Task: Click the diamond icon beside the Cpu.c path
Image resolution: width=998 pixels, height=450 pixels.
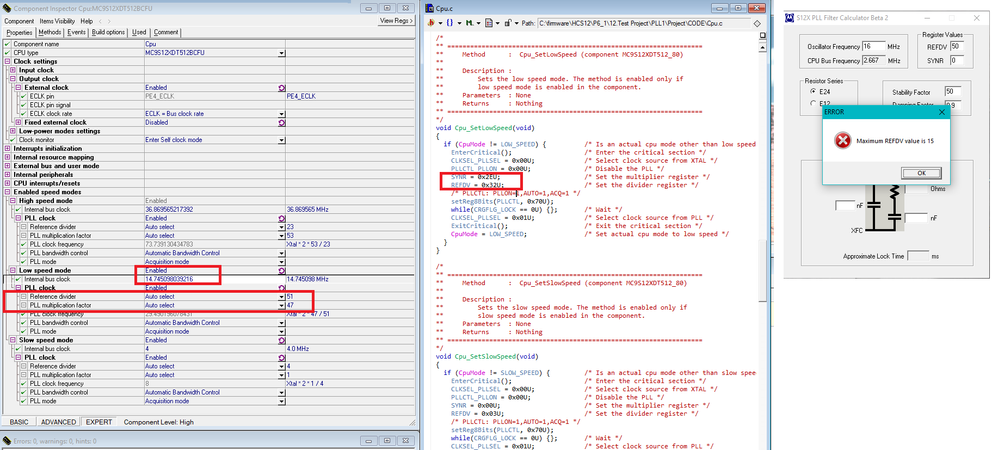Action: point(757,23)
